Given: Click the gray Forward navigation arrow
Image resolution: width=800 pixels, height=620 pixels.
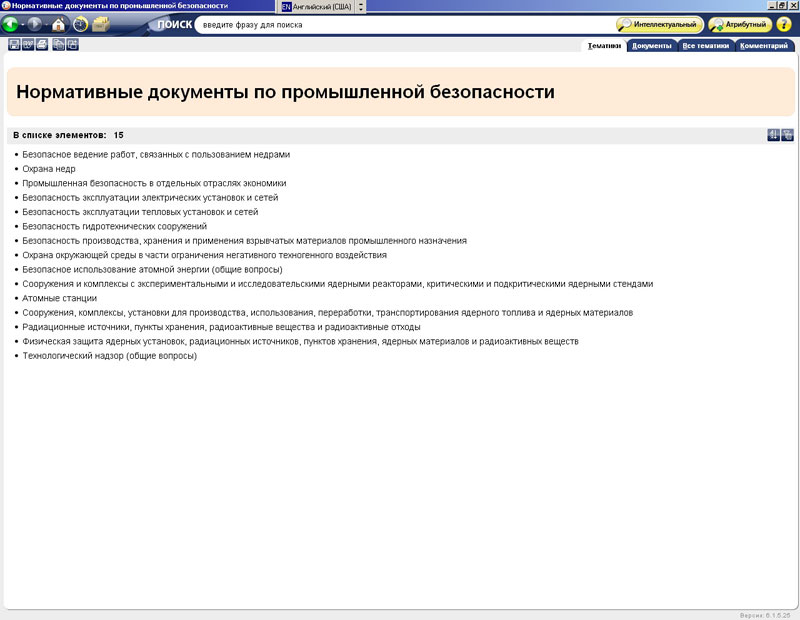Looking at the screenshot, I should tap(36, 24).
